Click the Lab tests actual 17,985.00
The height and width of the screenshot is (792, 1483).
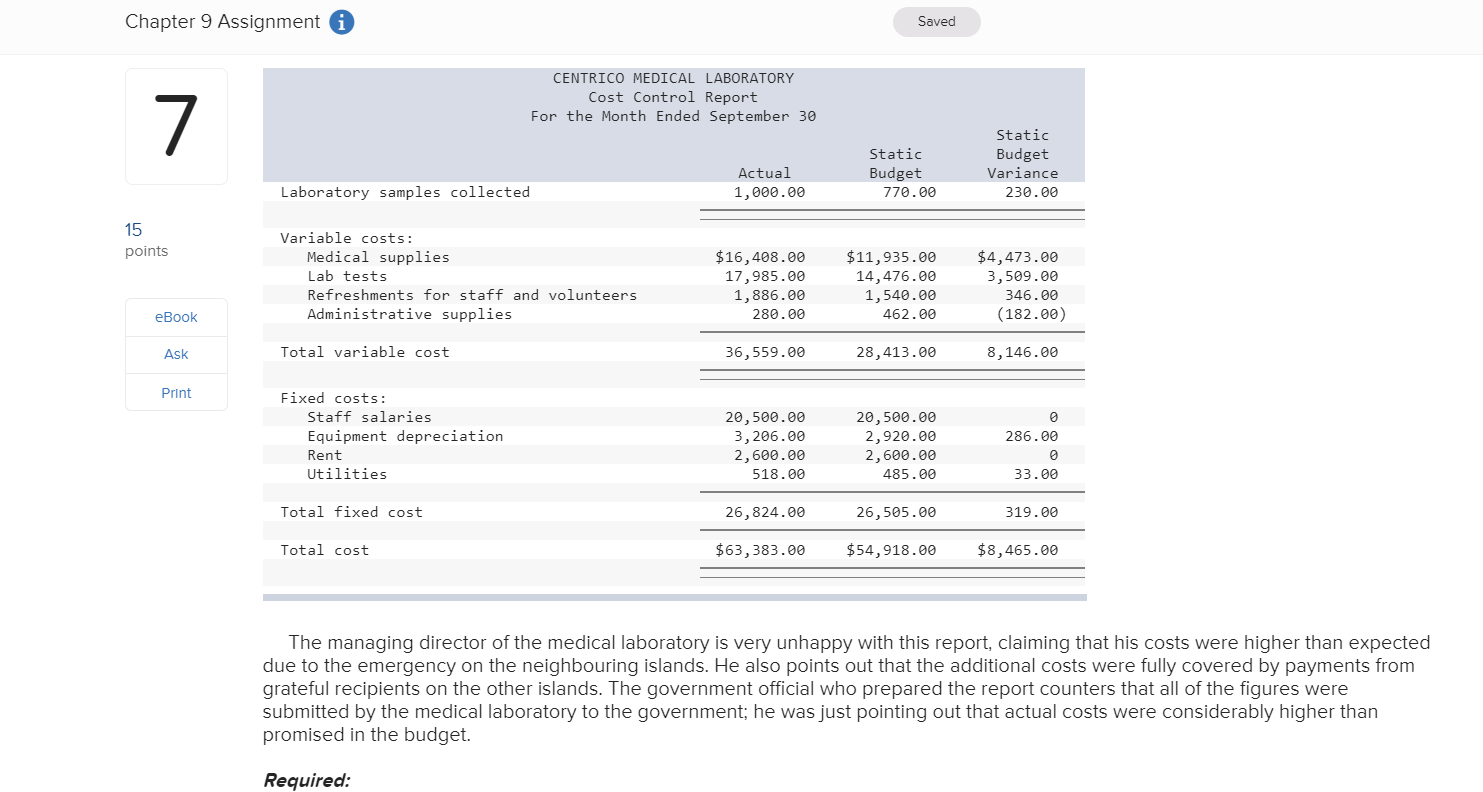click(x=765, y=276)
